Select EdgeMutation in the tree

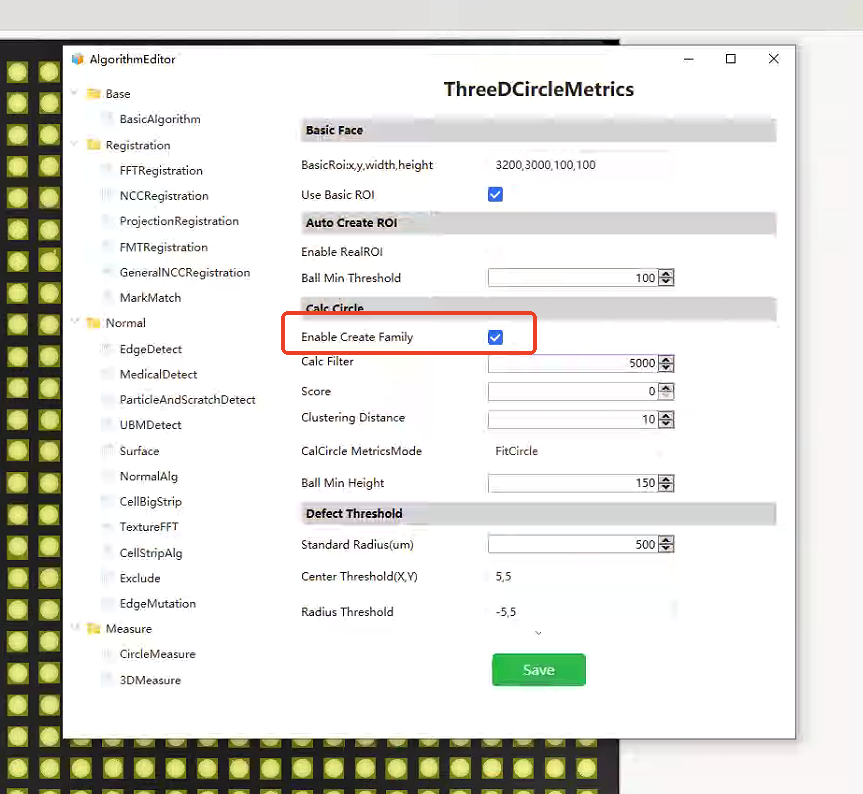tap(158, 604)
